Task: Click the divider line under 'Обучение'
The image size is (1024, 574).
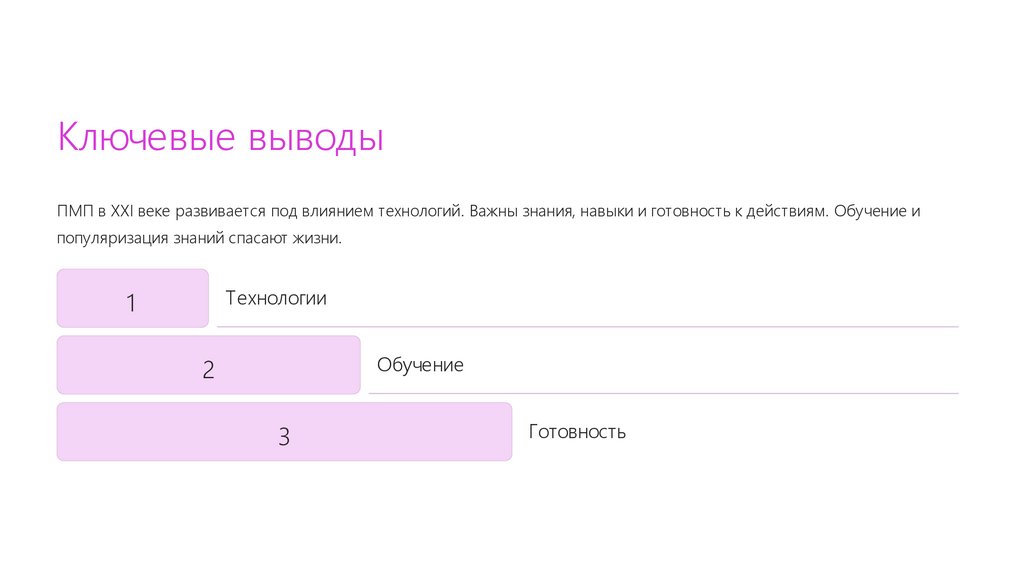Action: coord(663,393)
